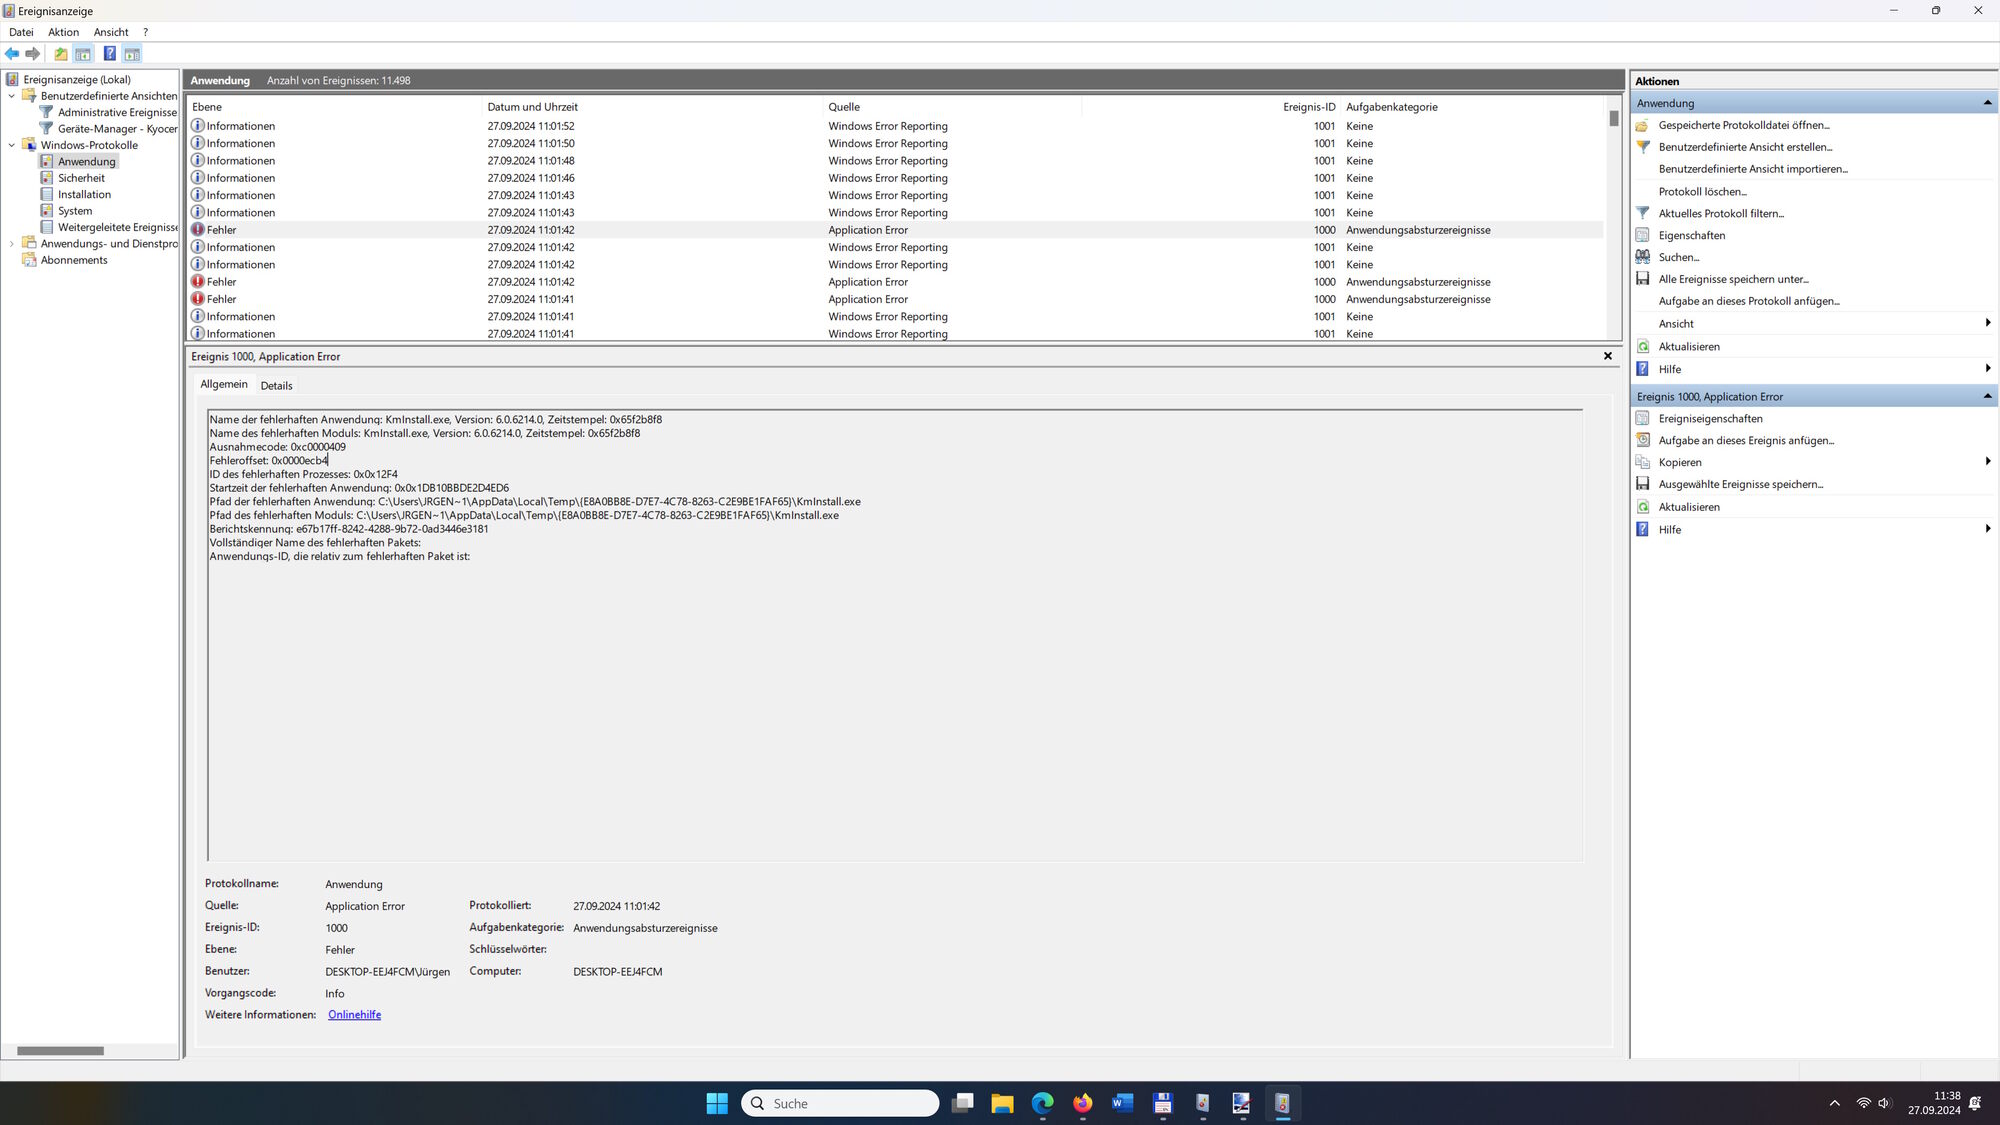Click Aktuelles Protokoll filtern action
Viewport: 2000px width, 1125px height.
click(1720, 213)
